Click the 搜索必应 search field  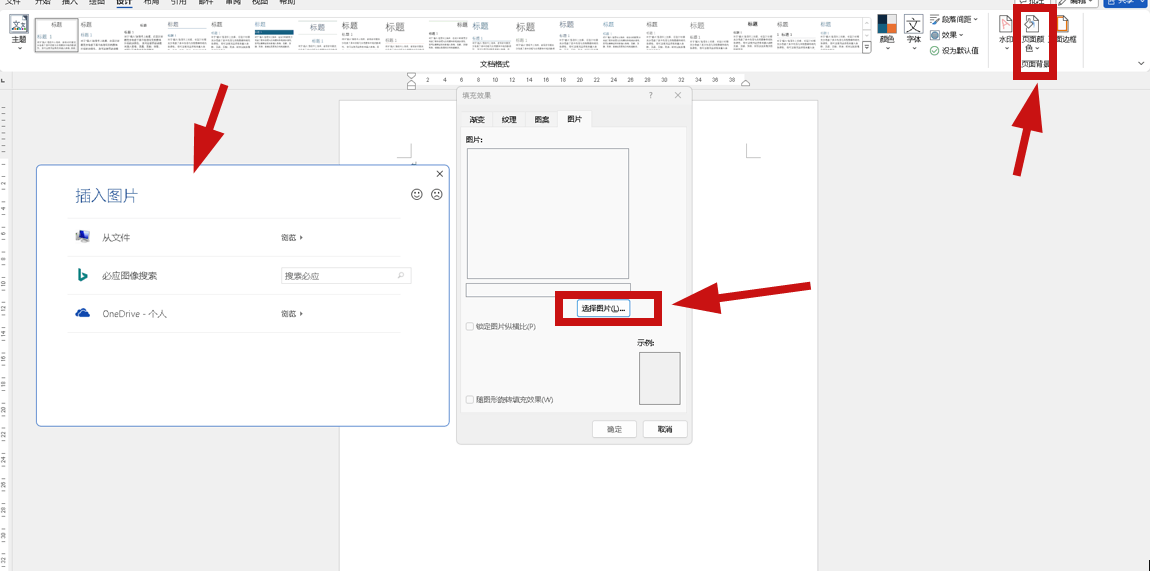(x=346, y=276)
